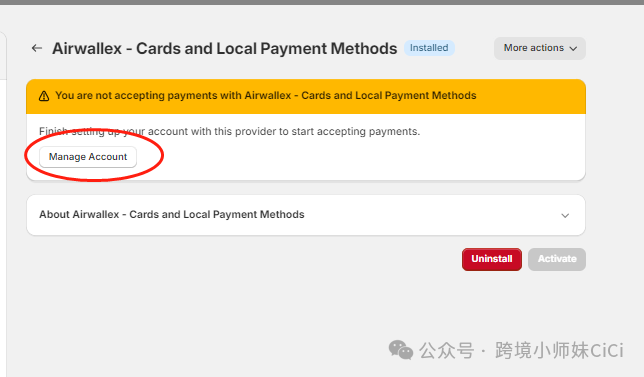The image size is (644, 377).
Task: Click the 公众号 label in watermark
Action: (446, 350)
